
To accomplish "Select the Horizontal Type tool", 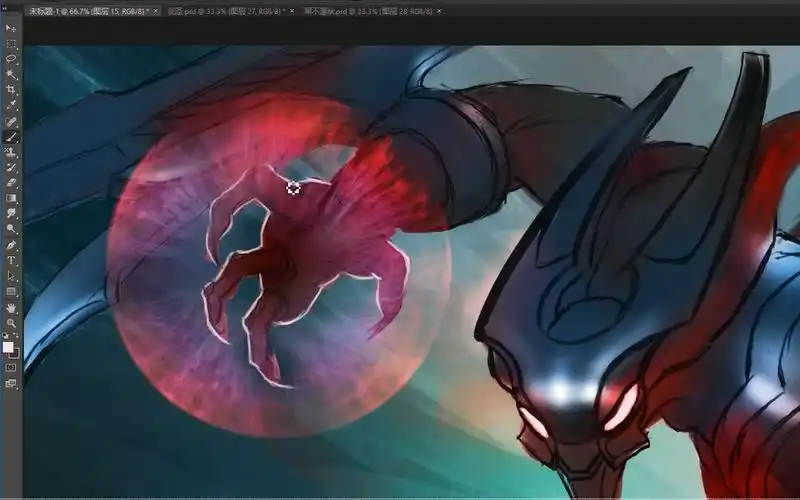I will [x=11, y=260].
